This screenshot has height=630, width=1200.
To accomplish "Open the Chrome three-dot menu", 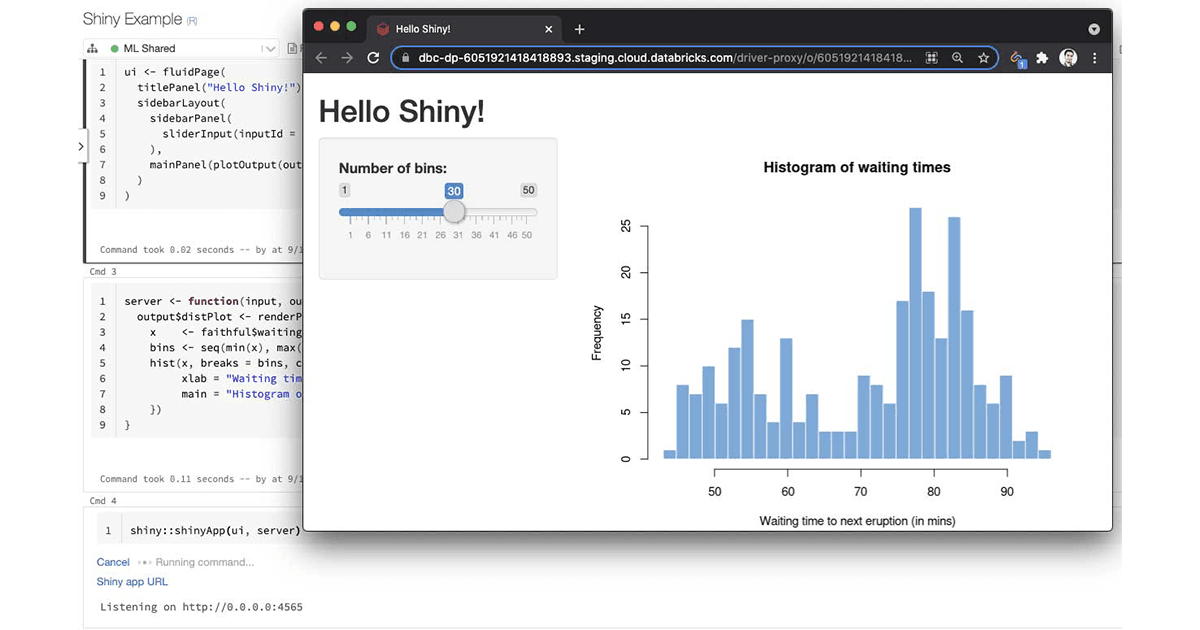I will pos(1094,58).
